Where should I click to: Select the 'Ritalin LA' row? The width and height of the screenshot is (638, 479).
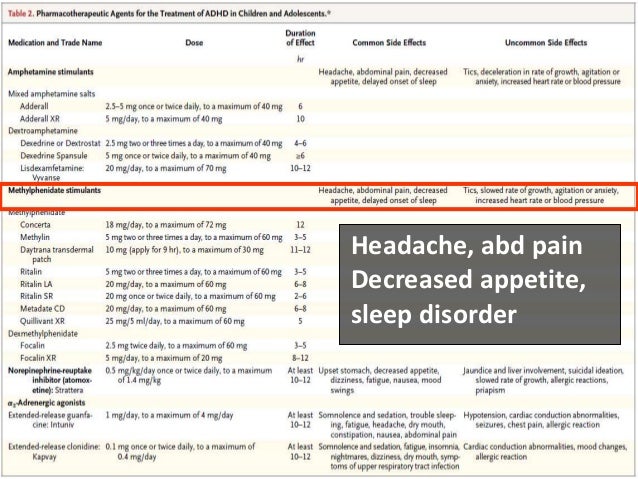coord(36,284)
